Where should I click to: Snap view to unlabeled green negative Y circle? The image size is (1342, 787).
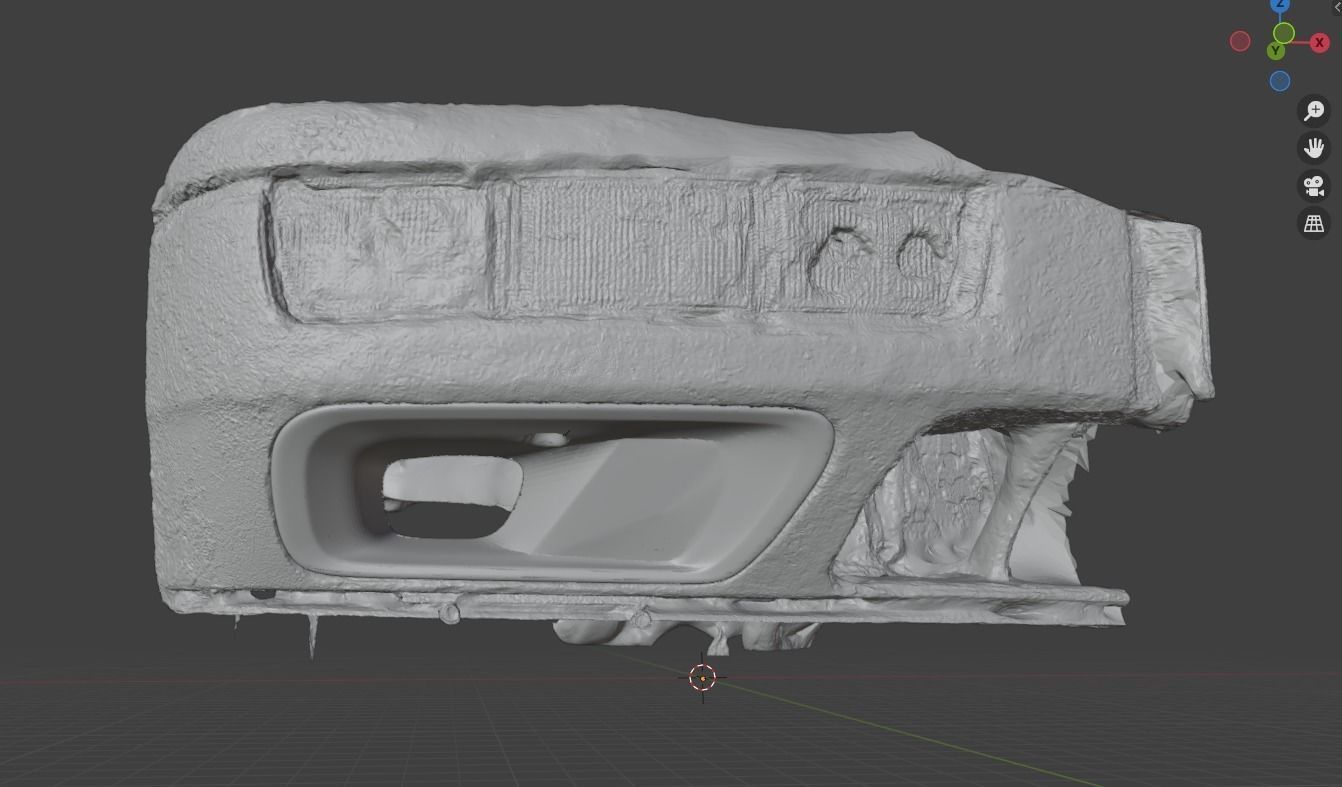click(1285, 34)
